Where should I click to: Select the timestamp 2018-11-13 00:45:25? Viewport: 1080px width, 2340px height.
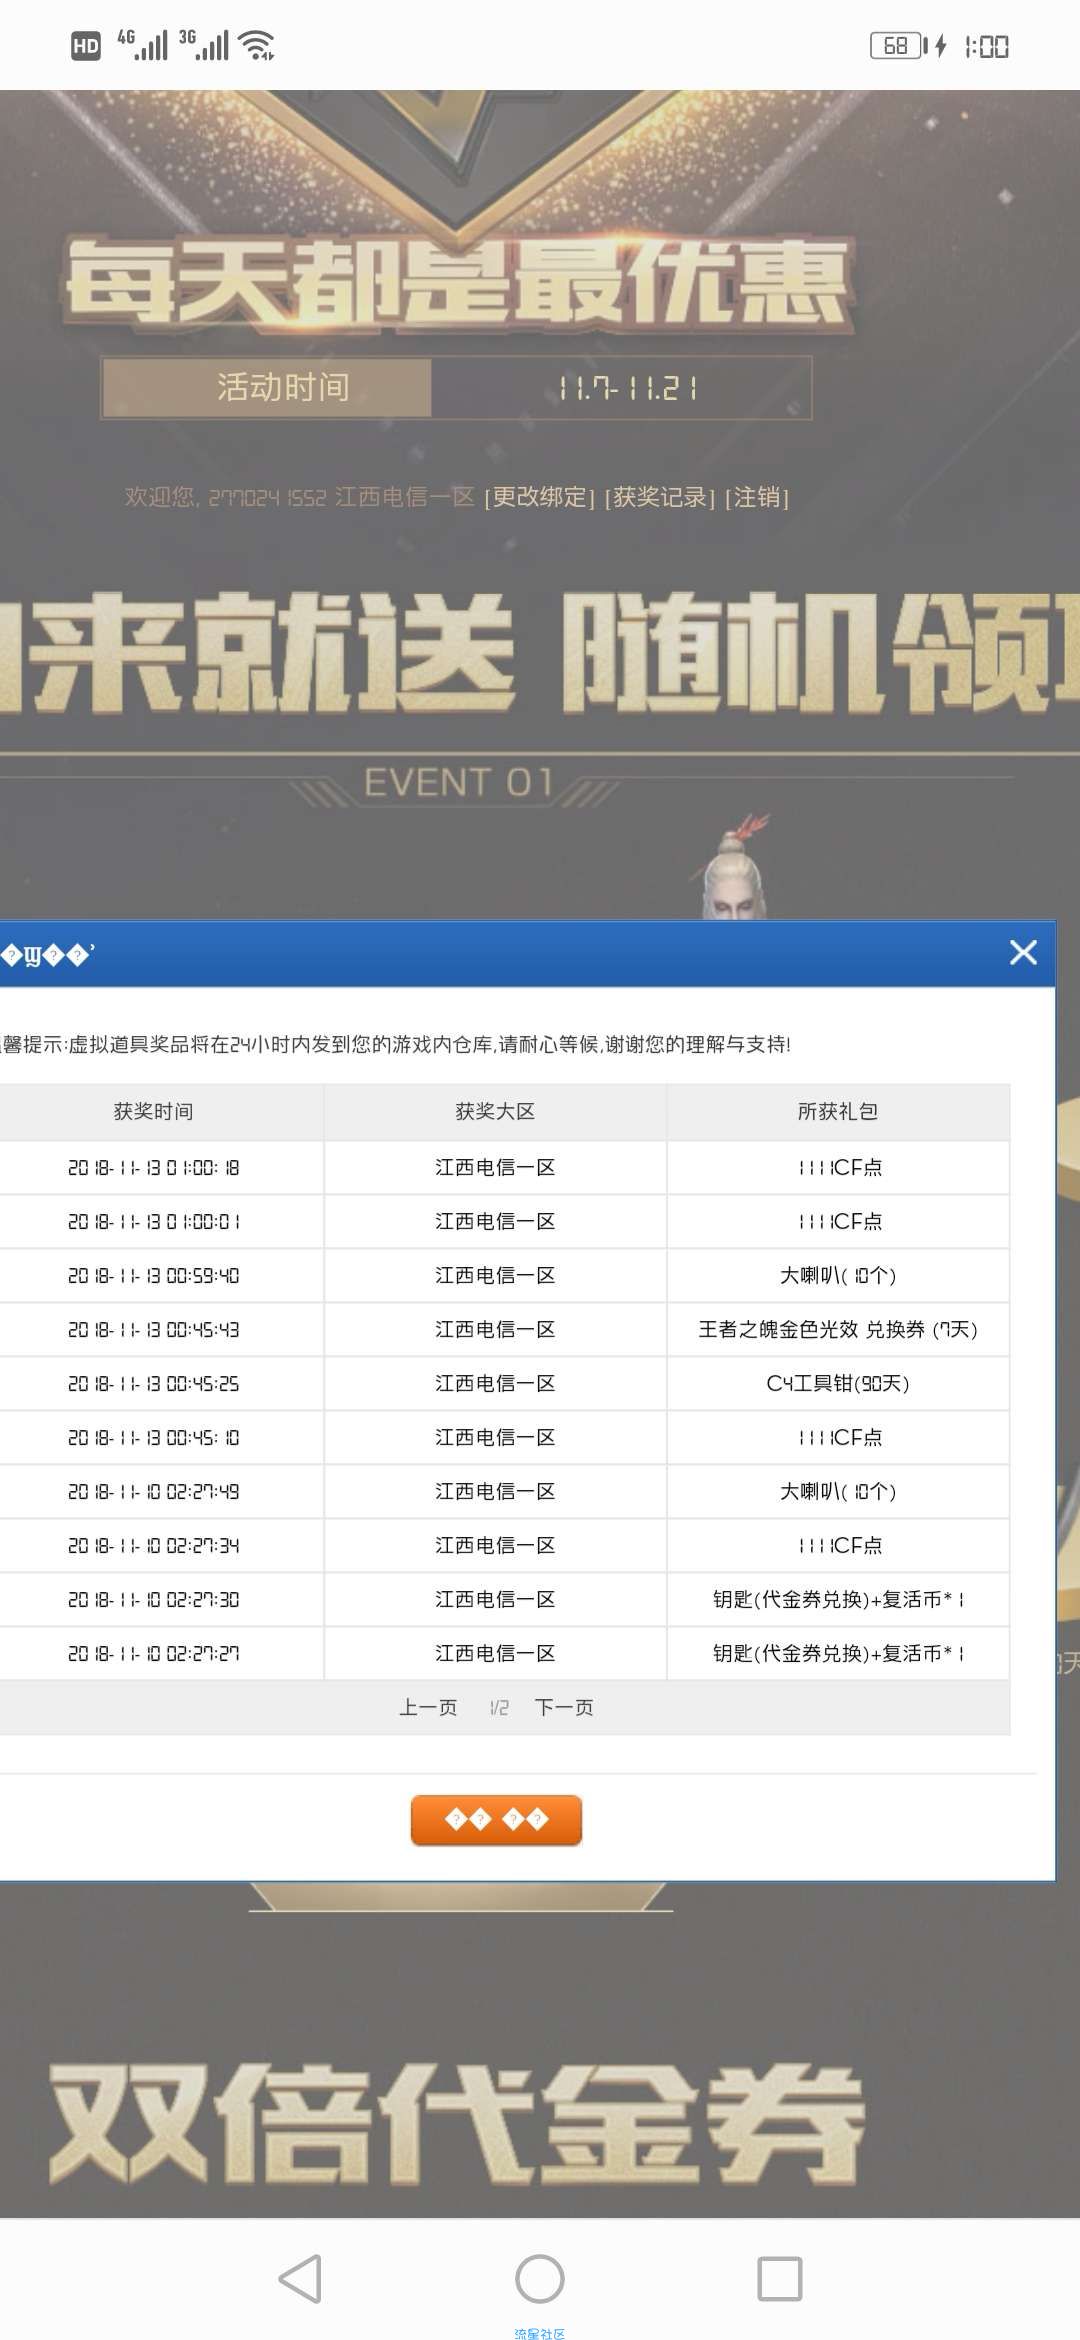pyautogui.click(x=153, y=1383)
